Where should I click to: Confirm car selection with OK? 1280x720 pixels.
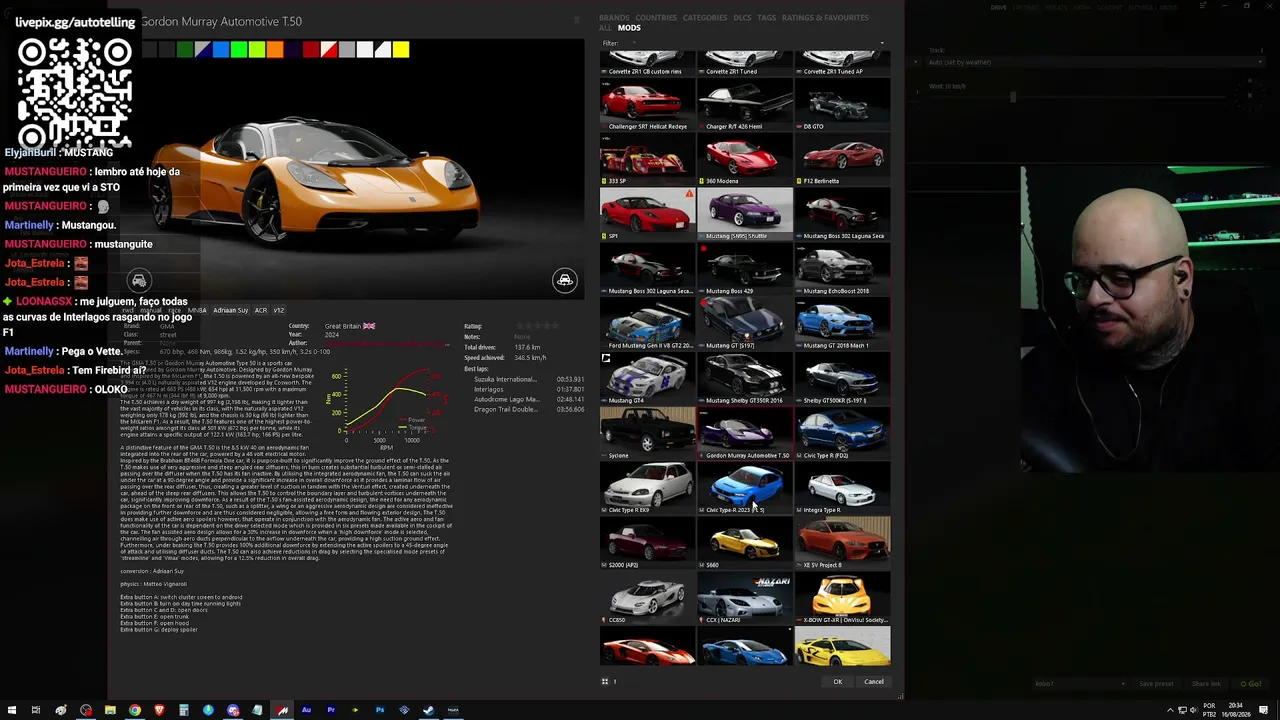point(838,682)
